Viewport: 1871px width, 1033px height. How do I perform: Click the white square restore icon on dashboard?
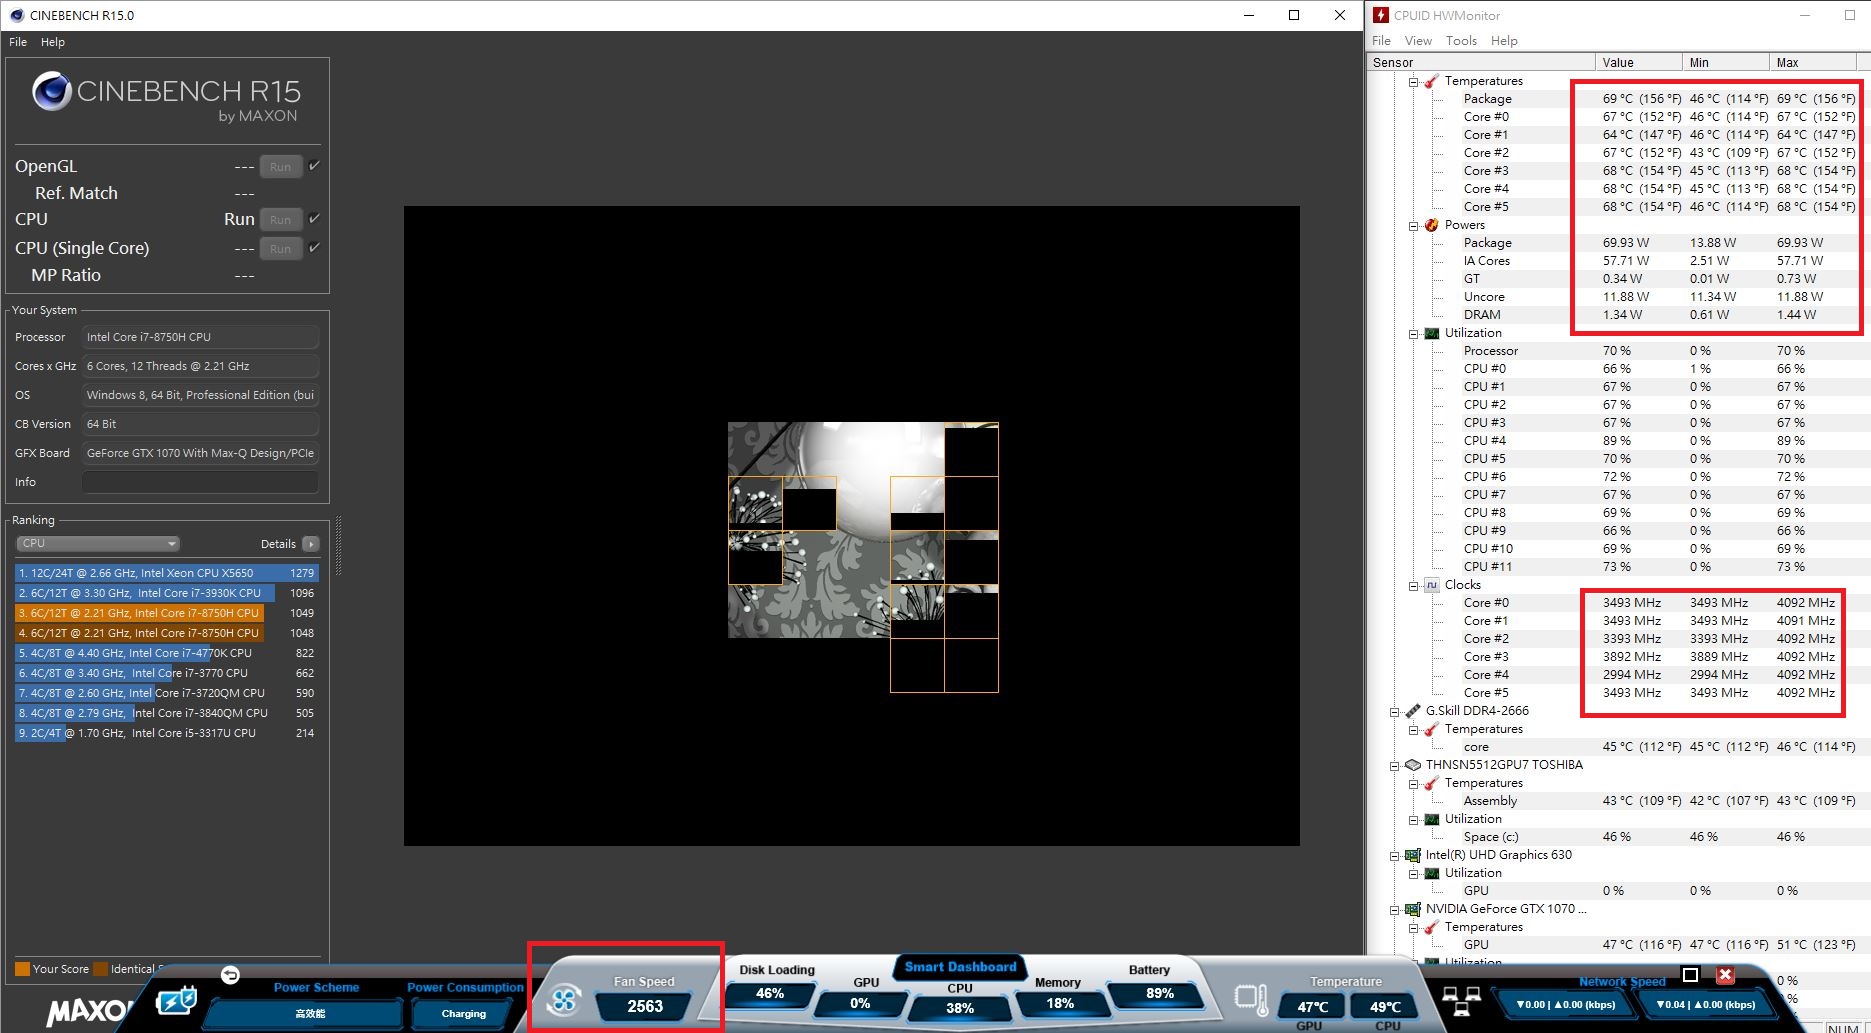(1690, 975)
